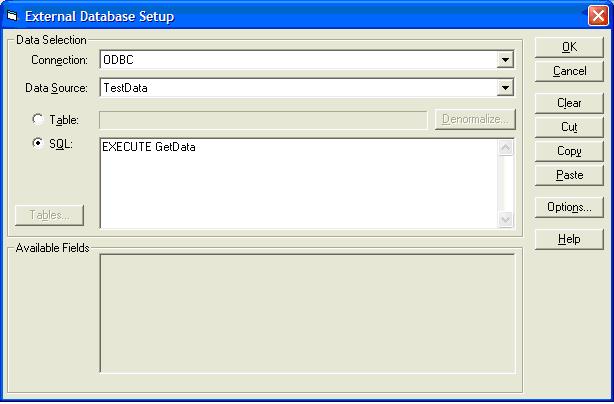Hit the Clear button
Image resolution: width=614 pixels, height=404 pixels.
(x=569, y=103)
